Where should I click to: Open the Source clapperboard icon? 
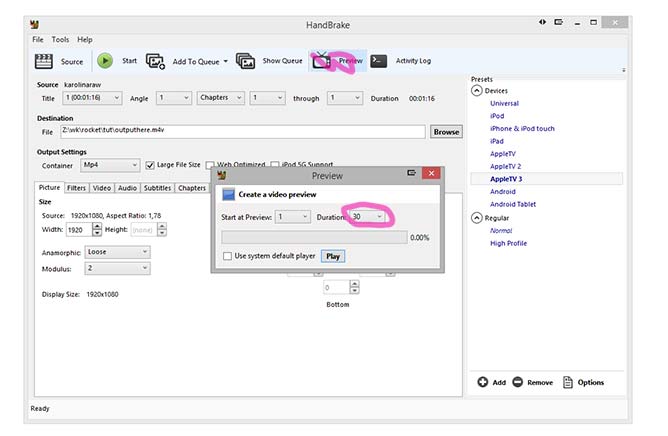click(x=43, y=61)
